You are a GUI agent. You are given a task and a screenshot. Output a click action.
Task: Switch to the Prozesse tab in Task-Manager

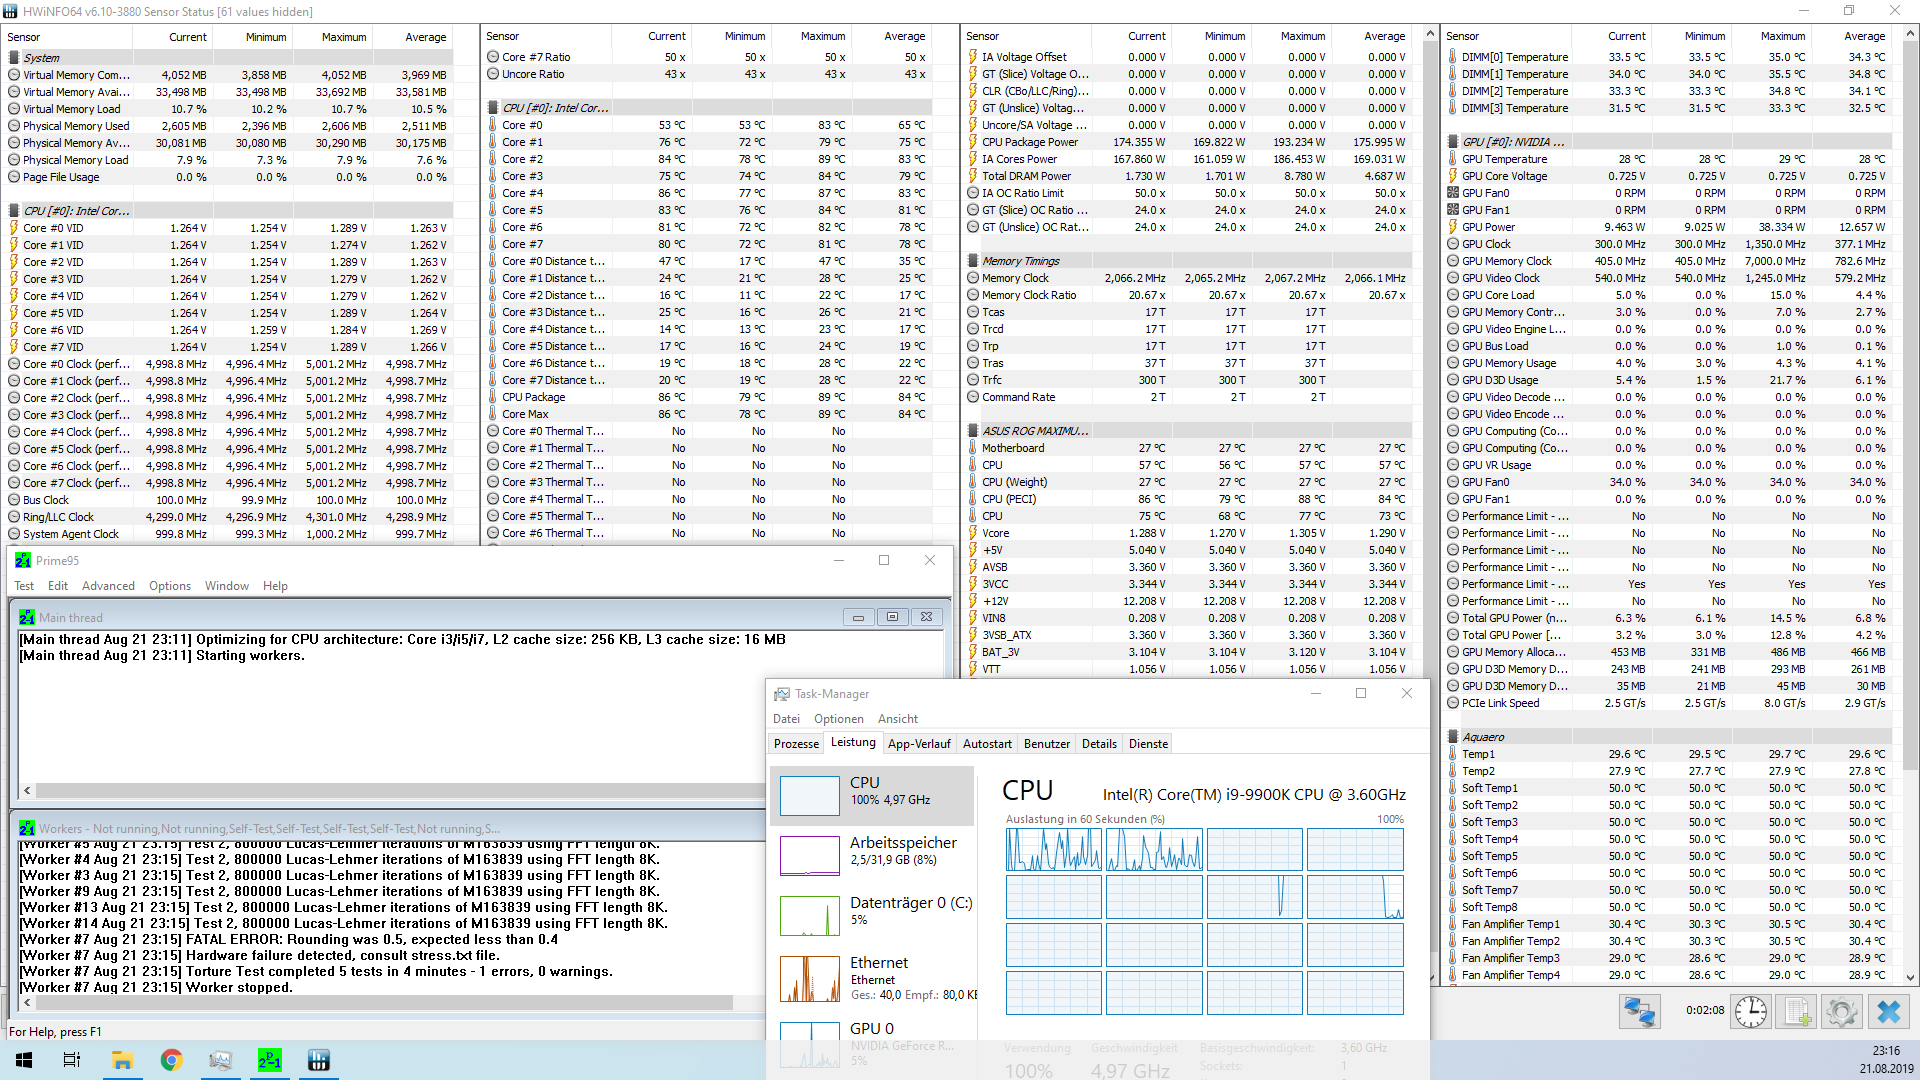(796, 744)
